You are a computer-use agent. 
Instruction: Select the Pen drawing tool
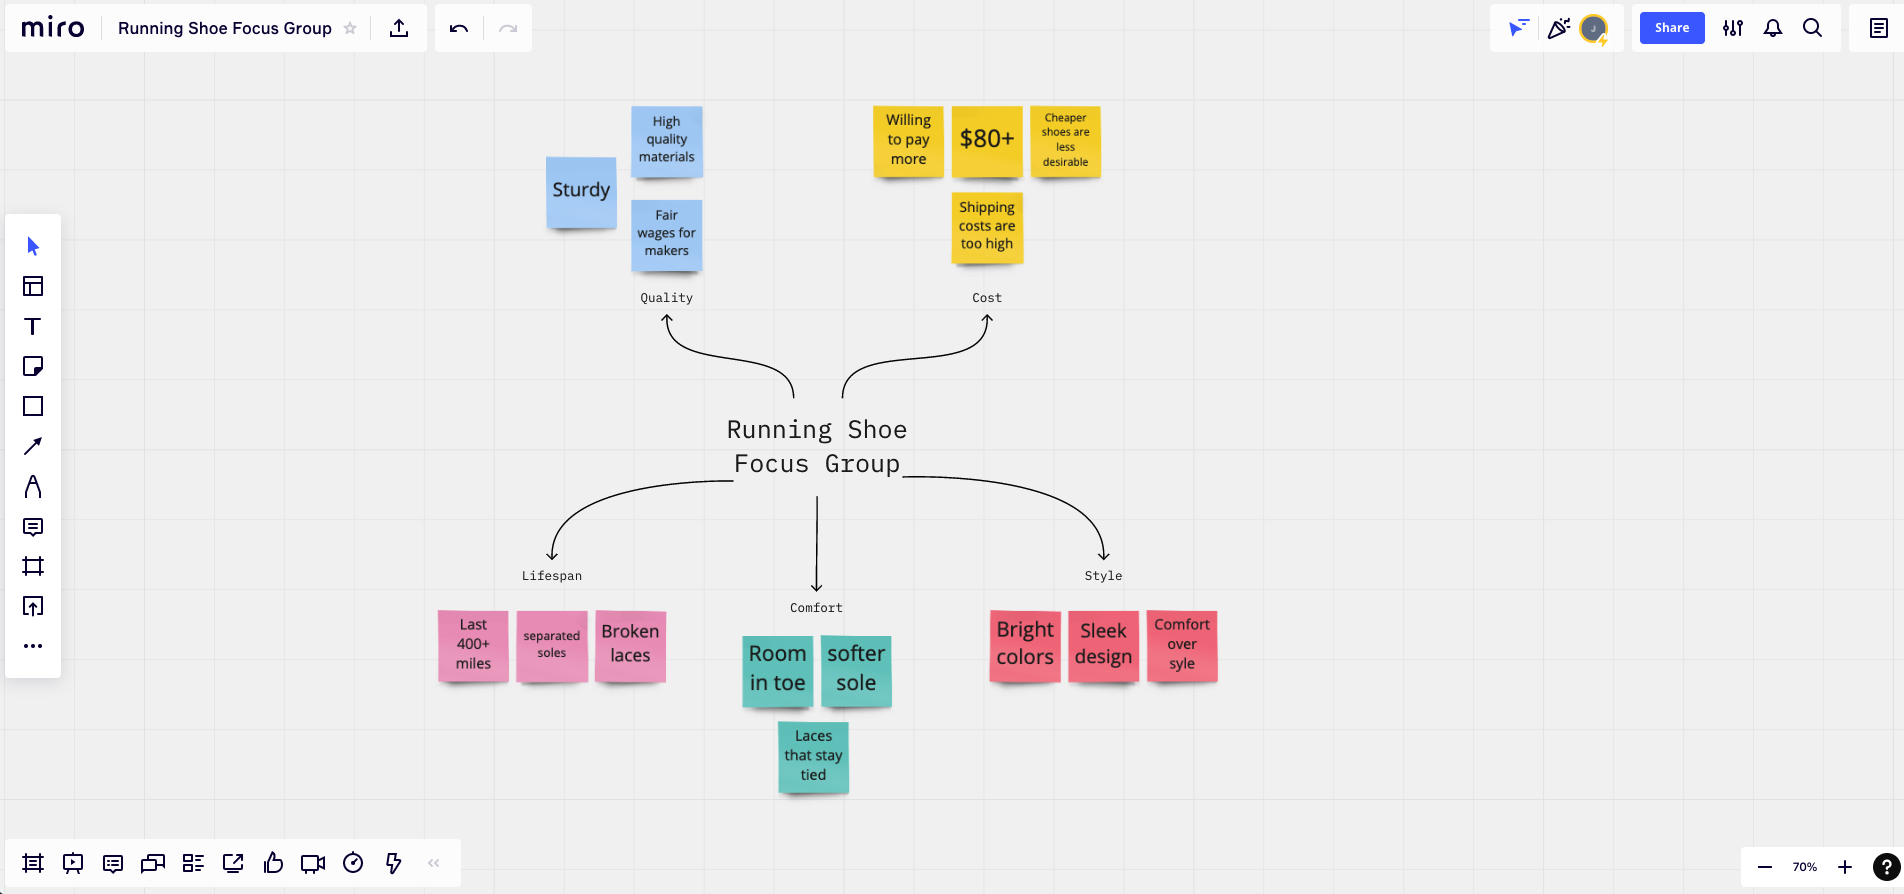click(x=33, y=487)
